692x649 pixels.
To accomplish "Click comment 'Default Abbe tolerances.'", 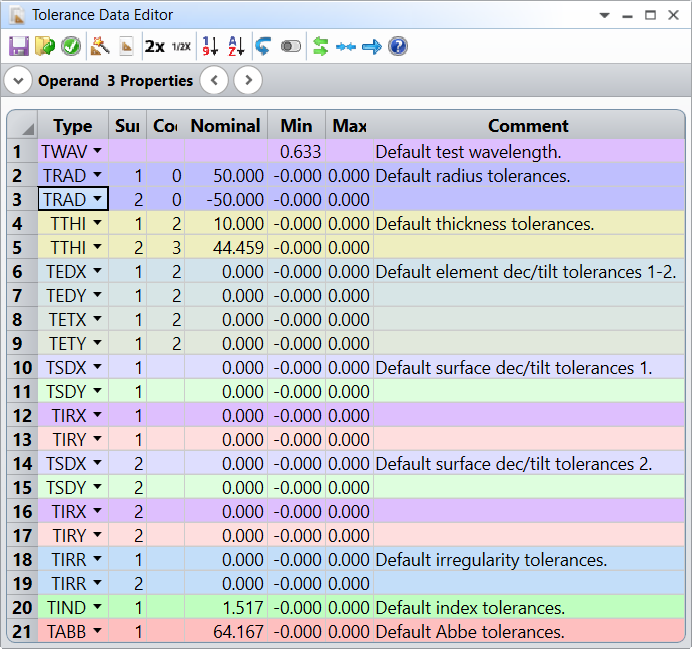I will [x=470, y=632].
